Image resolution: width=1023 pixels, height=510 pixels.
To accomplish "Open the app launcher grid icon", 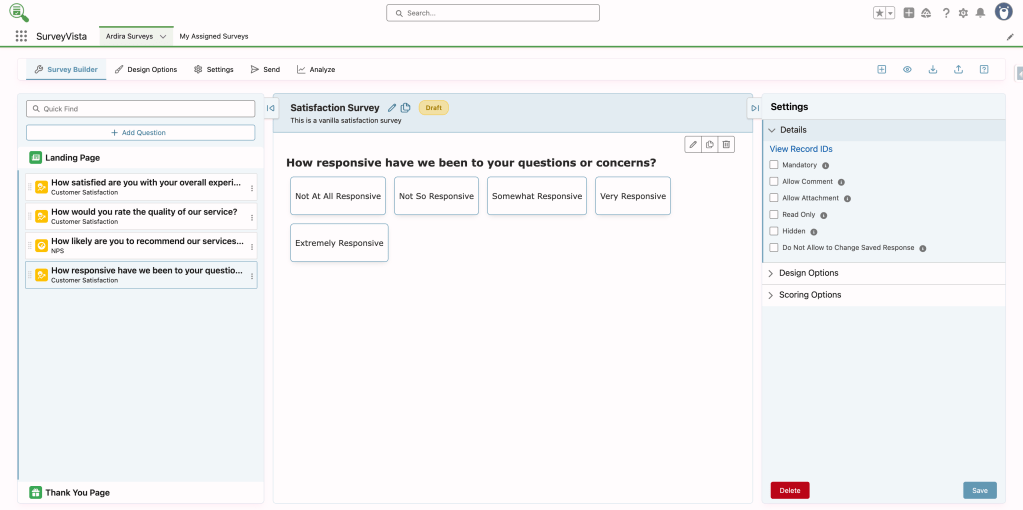I will pos(21,37).
